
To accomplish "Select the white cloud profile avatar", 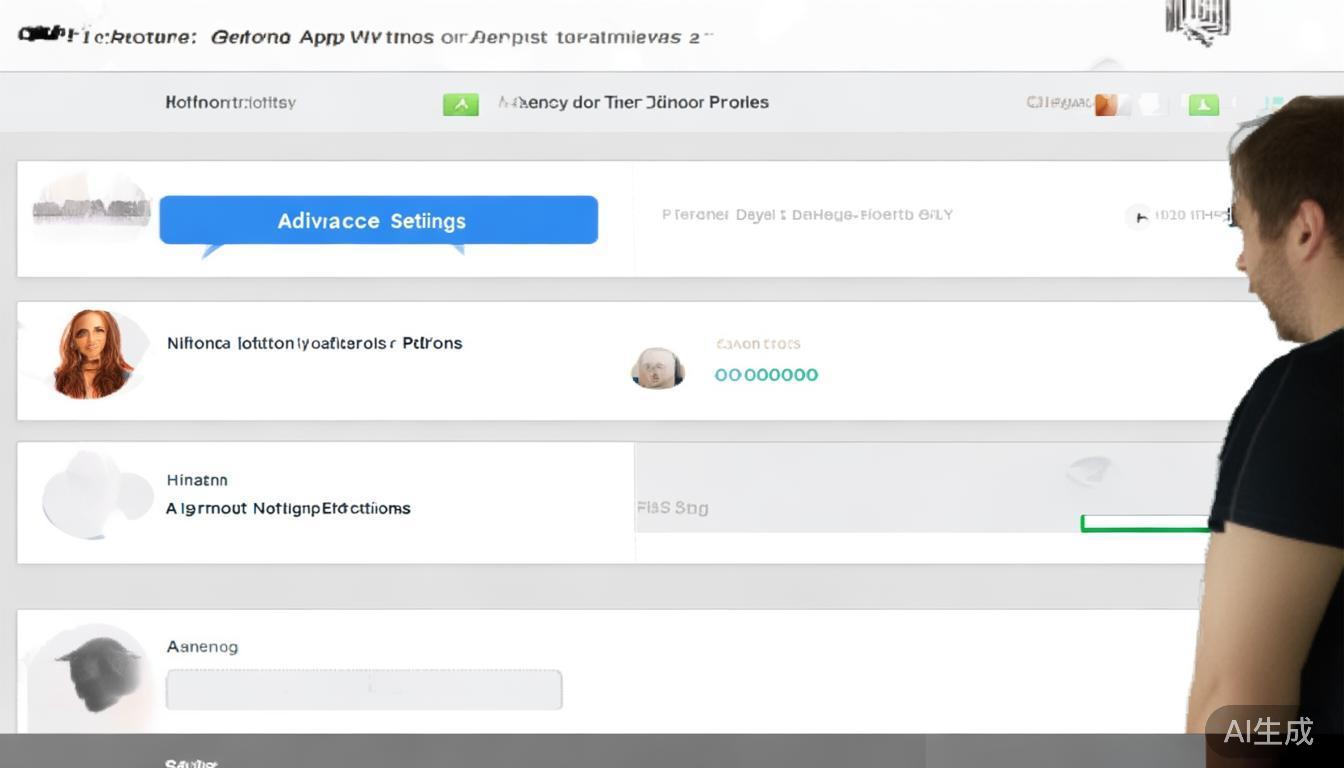I will [93, 495].
